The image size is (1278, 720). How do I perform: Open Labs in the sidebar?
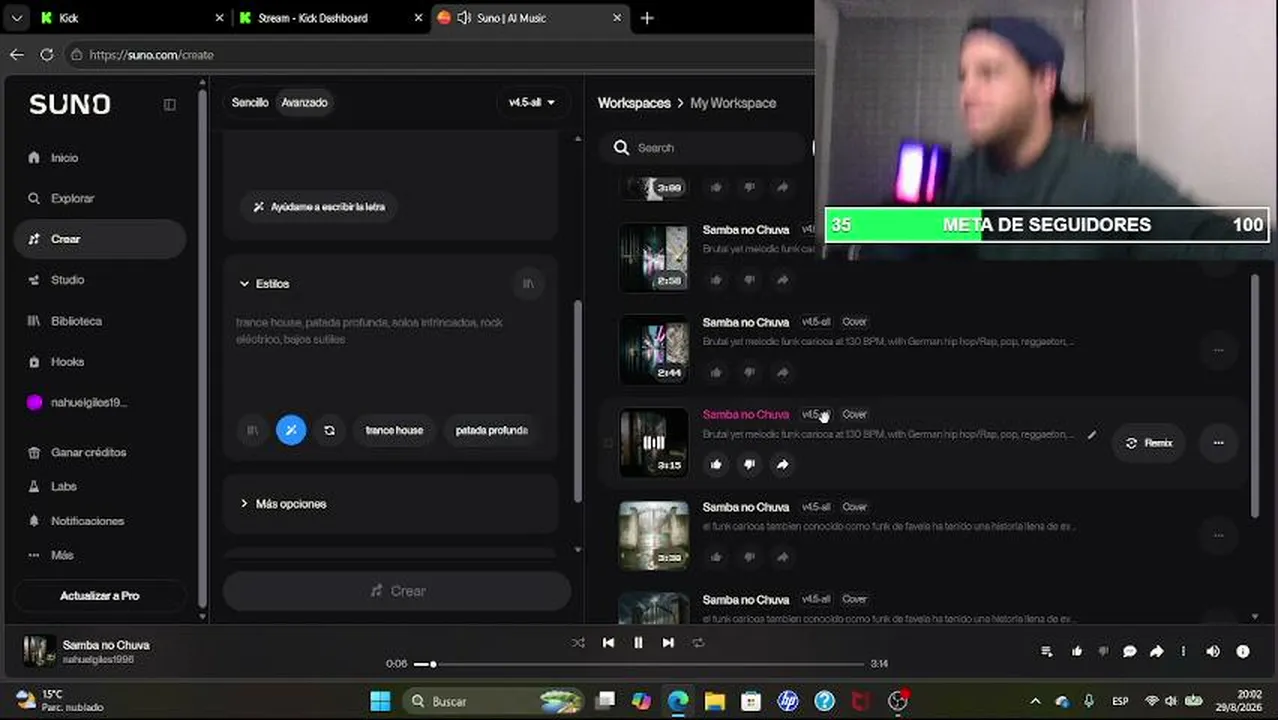point(63,487)
